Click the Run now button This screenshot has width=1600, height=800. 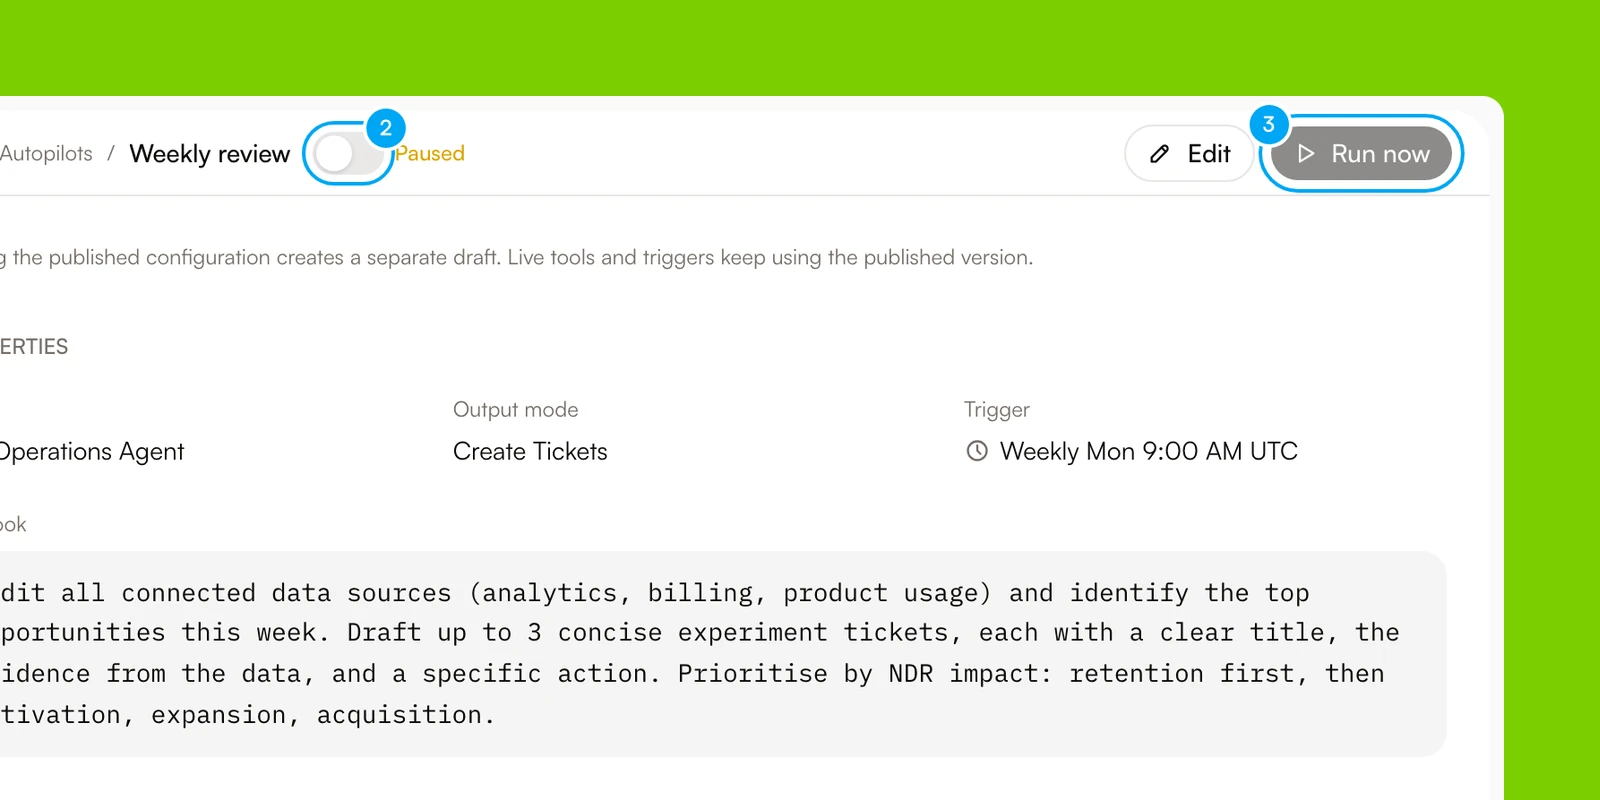pyautogui.click(x=1361, y=154)
